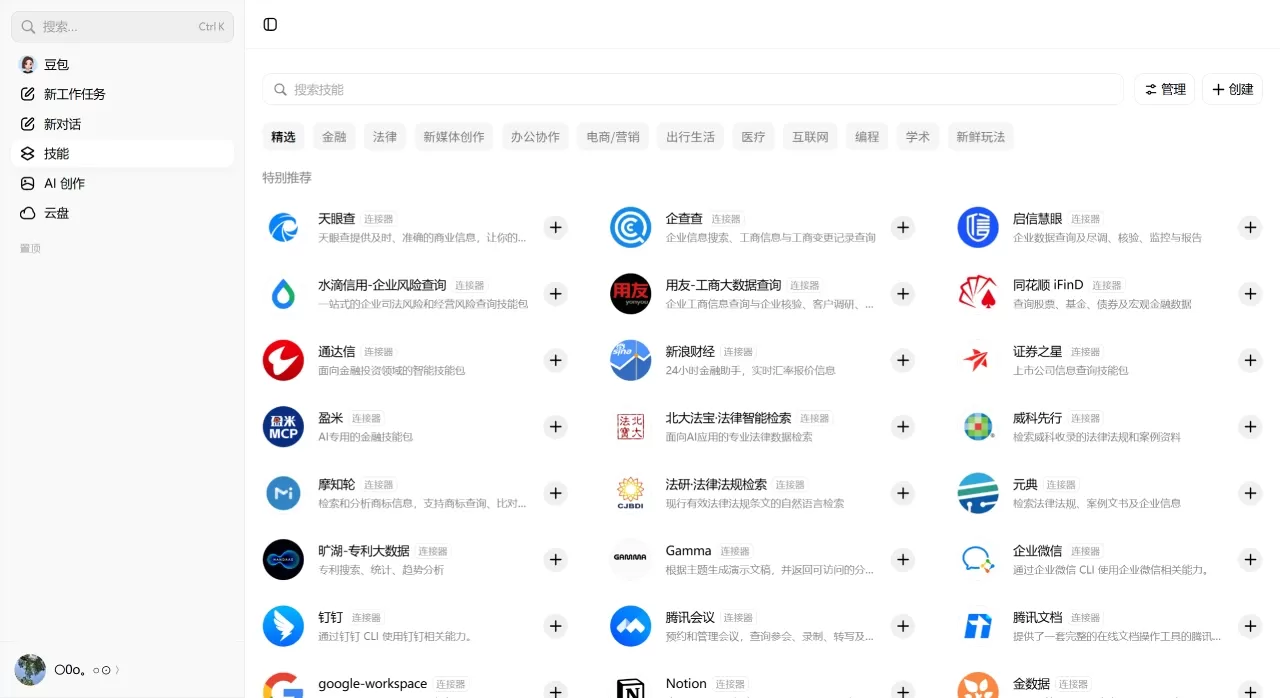1280x698 pixels.
Task: Click the 新浪财经 logo icon
Action: [631, 361]
